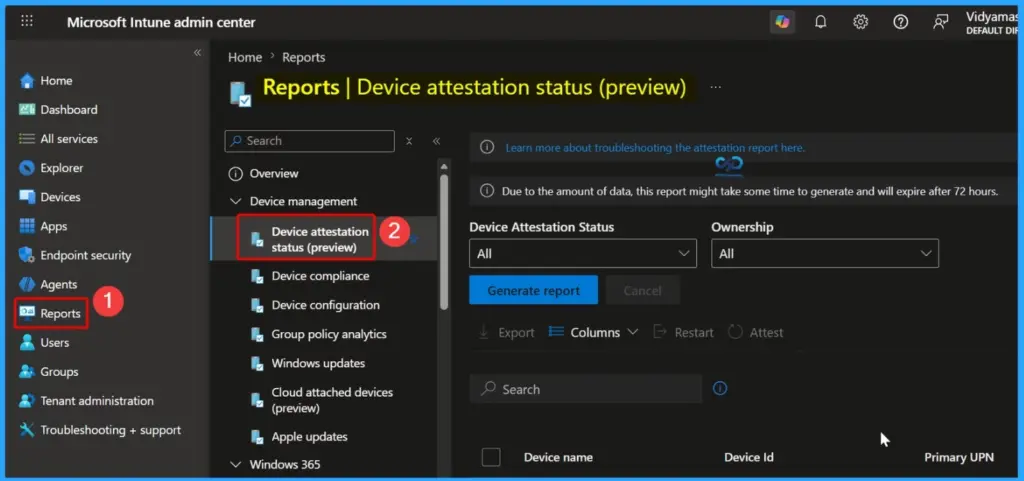This screenshot has width=1024, height=481.
Task: Sort by the Device Id column
Action: coord(749,458)
